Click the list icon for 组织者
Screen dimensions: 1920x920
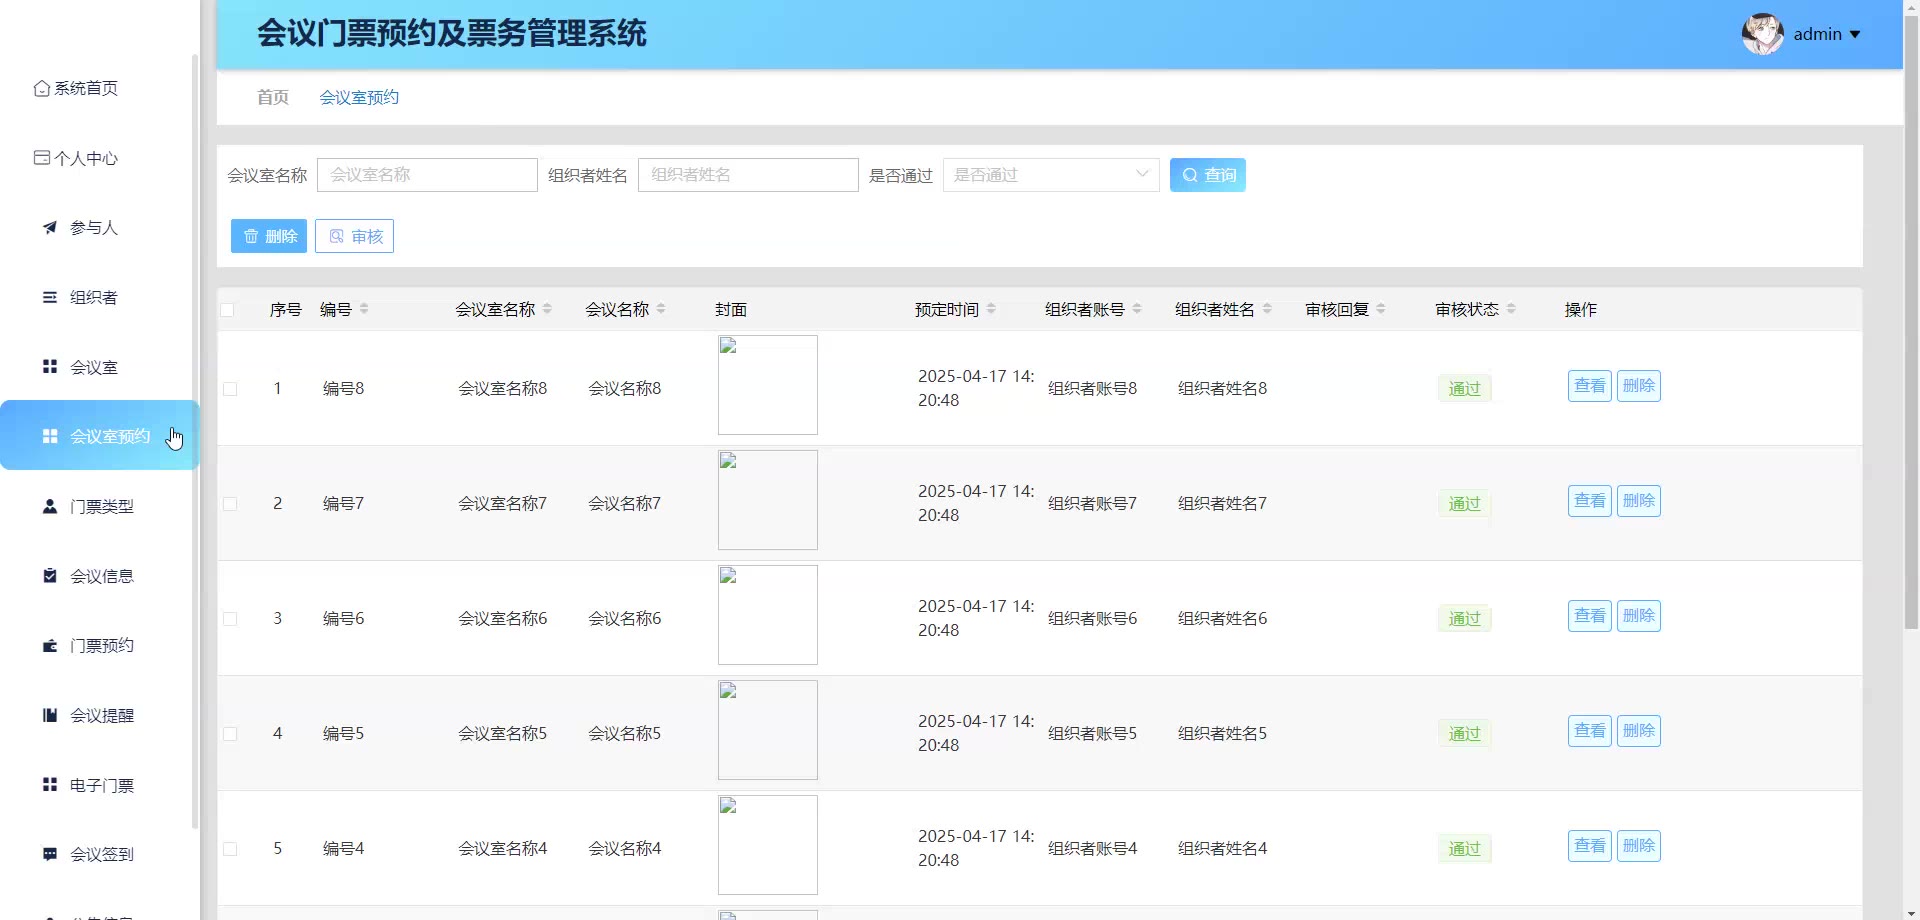click(x=50, y=297)
